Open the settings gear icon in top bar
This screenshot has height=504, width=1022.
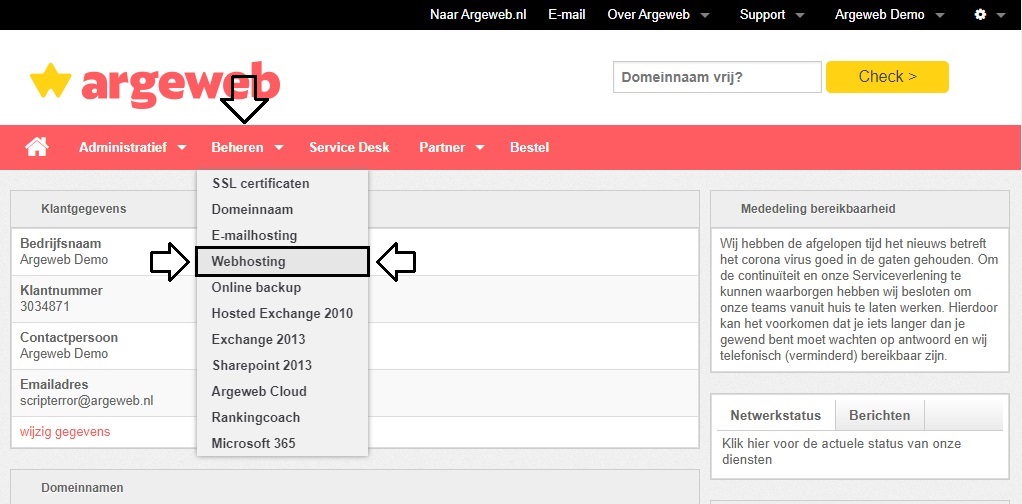(x=980, y=14)
